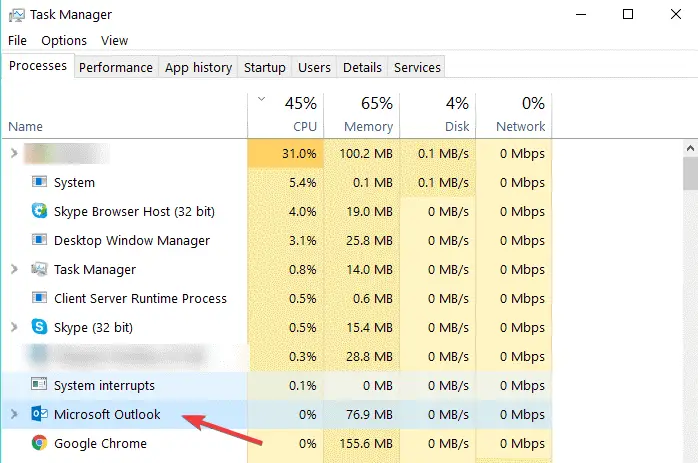
Task: Click the Microsoft Outlook icon
Action: [x=39, y=414]
